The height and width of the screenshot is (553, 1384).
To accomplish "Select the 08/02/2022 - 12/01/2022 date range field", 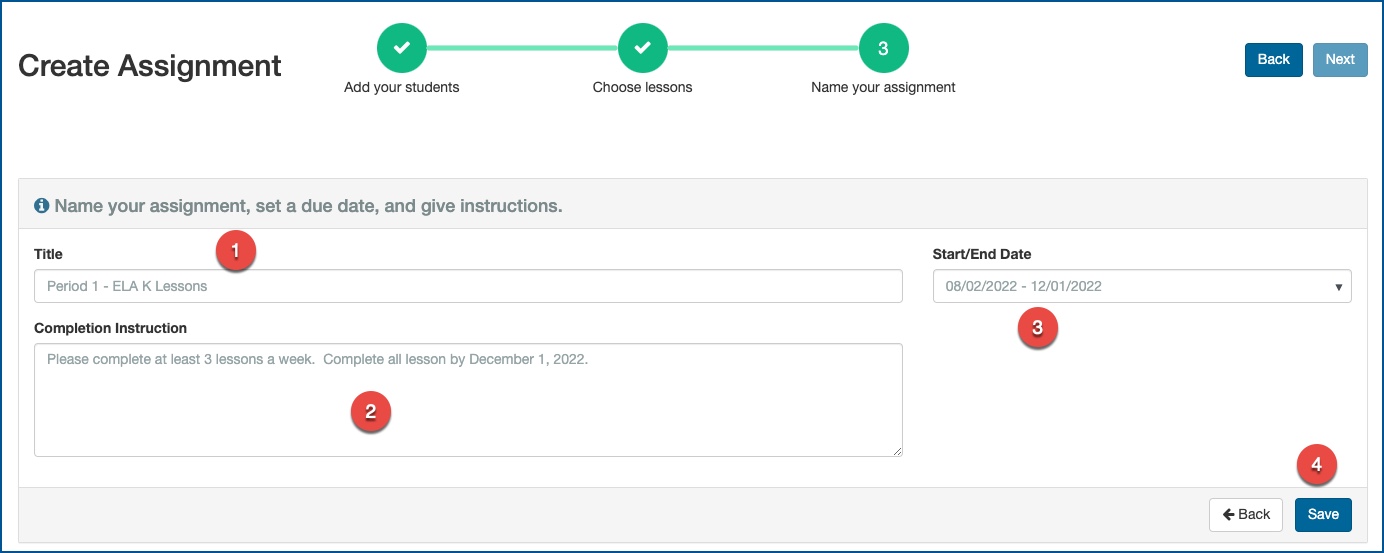I will (1142, 286).
